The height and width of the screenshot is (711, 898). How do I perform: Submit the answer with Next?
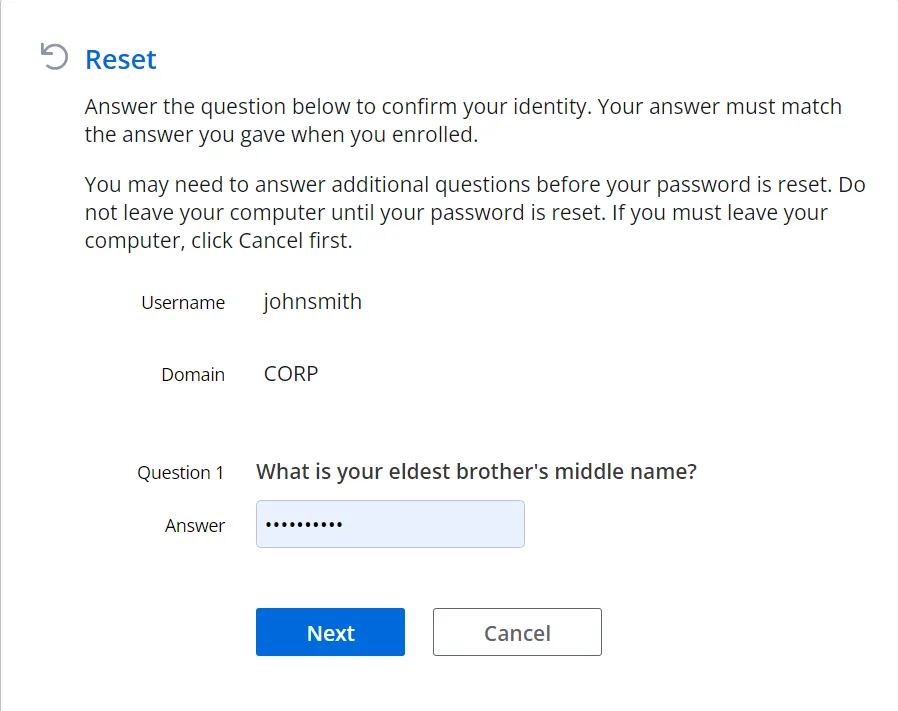(330, 632)
